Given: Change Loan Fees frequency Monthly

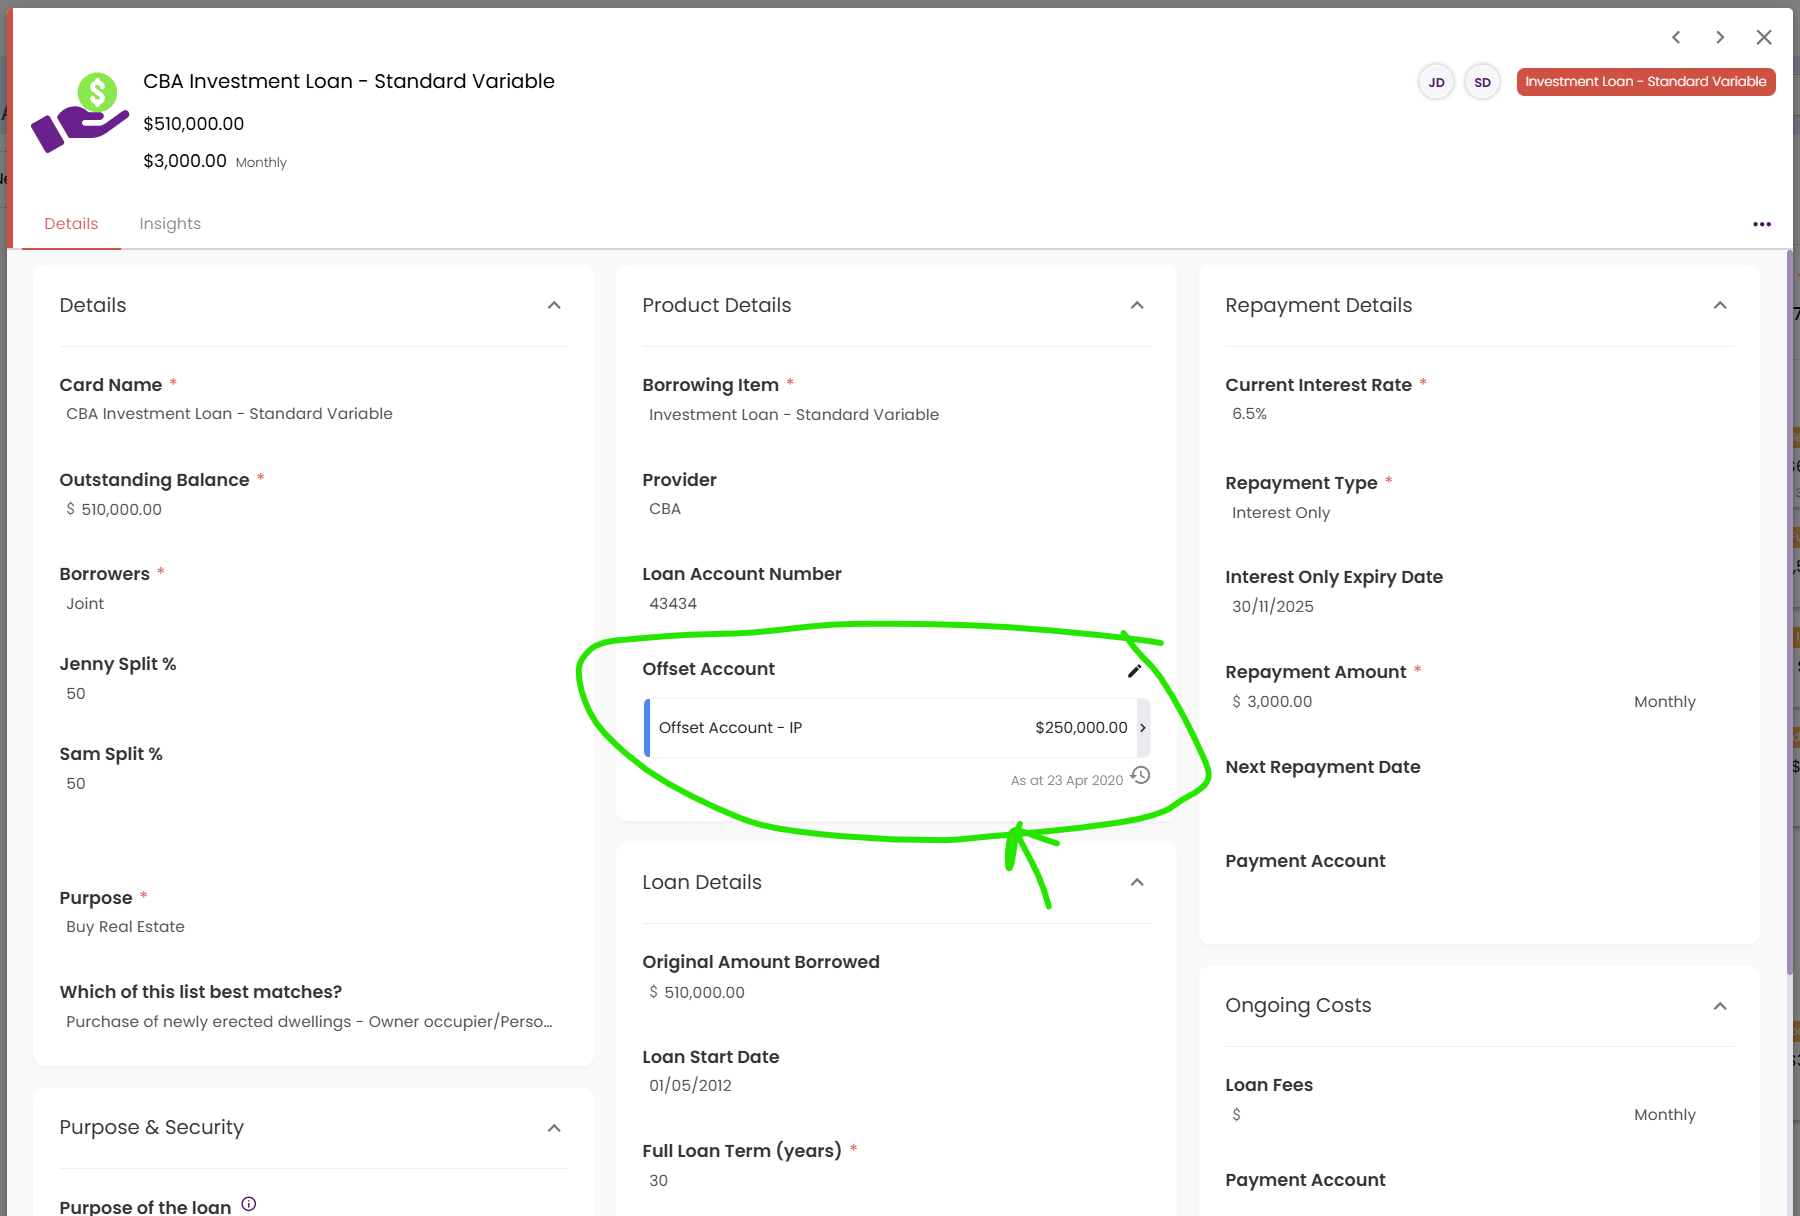Looking at the screenshot, I should click(1665, 1115).
